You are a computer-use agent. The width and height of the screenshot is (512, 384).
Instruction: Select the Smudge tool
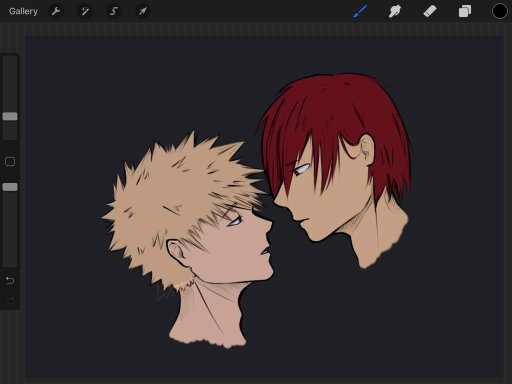pos(395,11)
